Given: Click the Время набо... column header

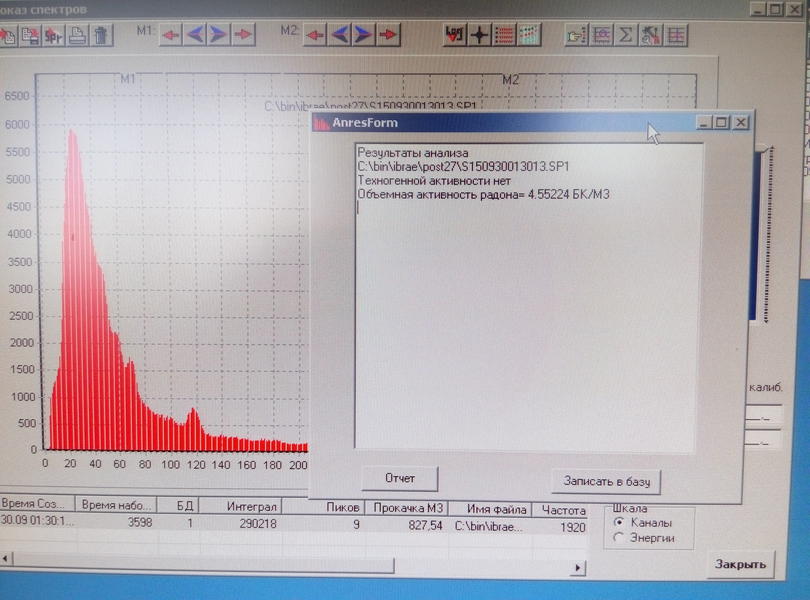Looking at the screenshot, I should click(116, 504).
